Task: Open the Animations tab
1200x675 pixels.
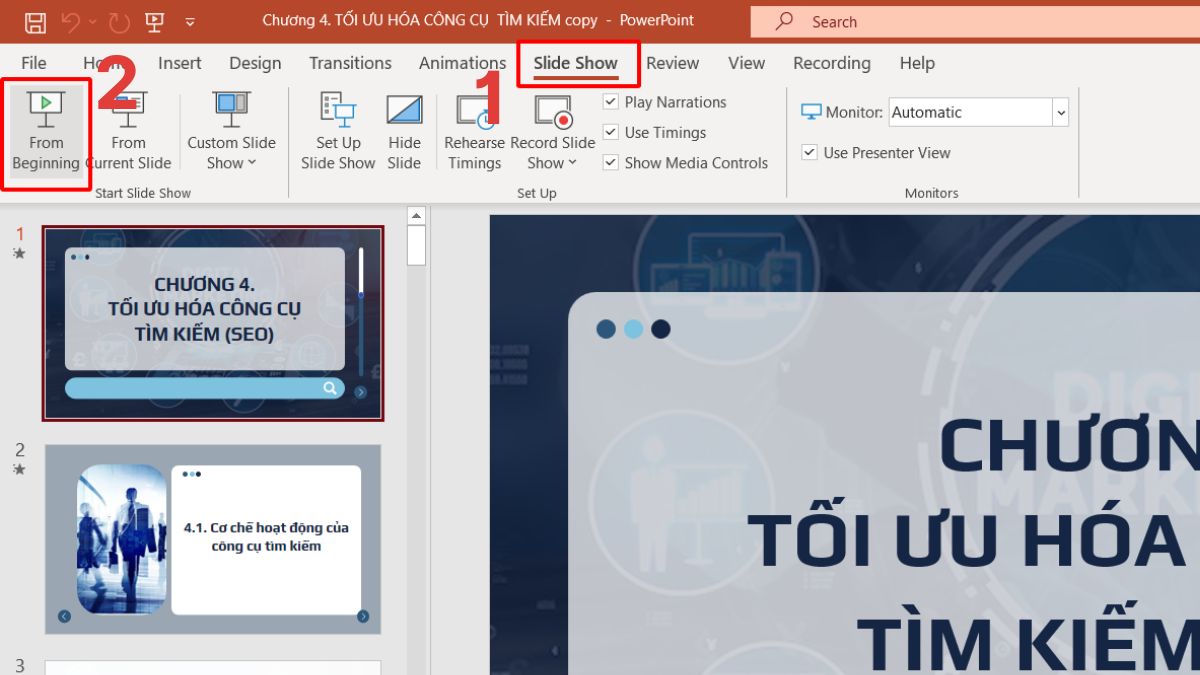Action: 462,63
